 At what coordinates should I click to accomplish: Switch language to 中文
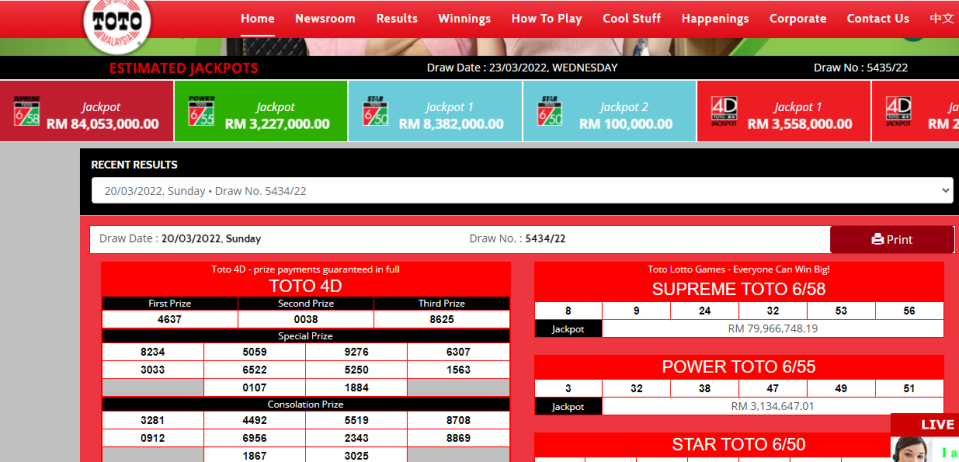[942, 18]
